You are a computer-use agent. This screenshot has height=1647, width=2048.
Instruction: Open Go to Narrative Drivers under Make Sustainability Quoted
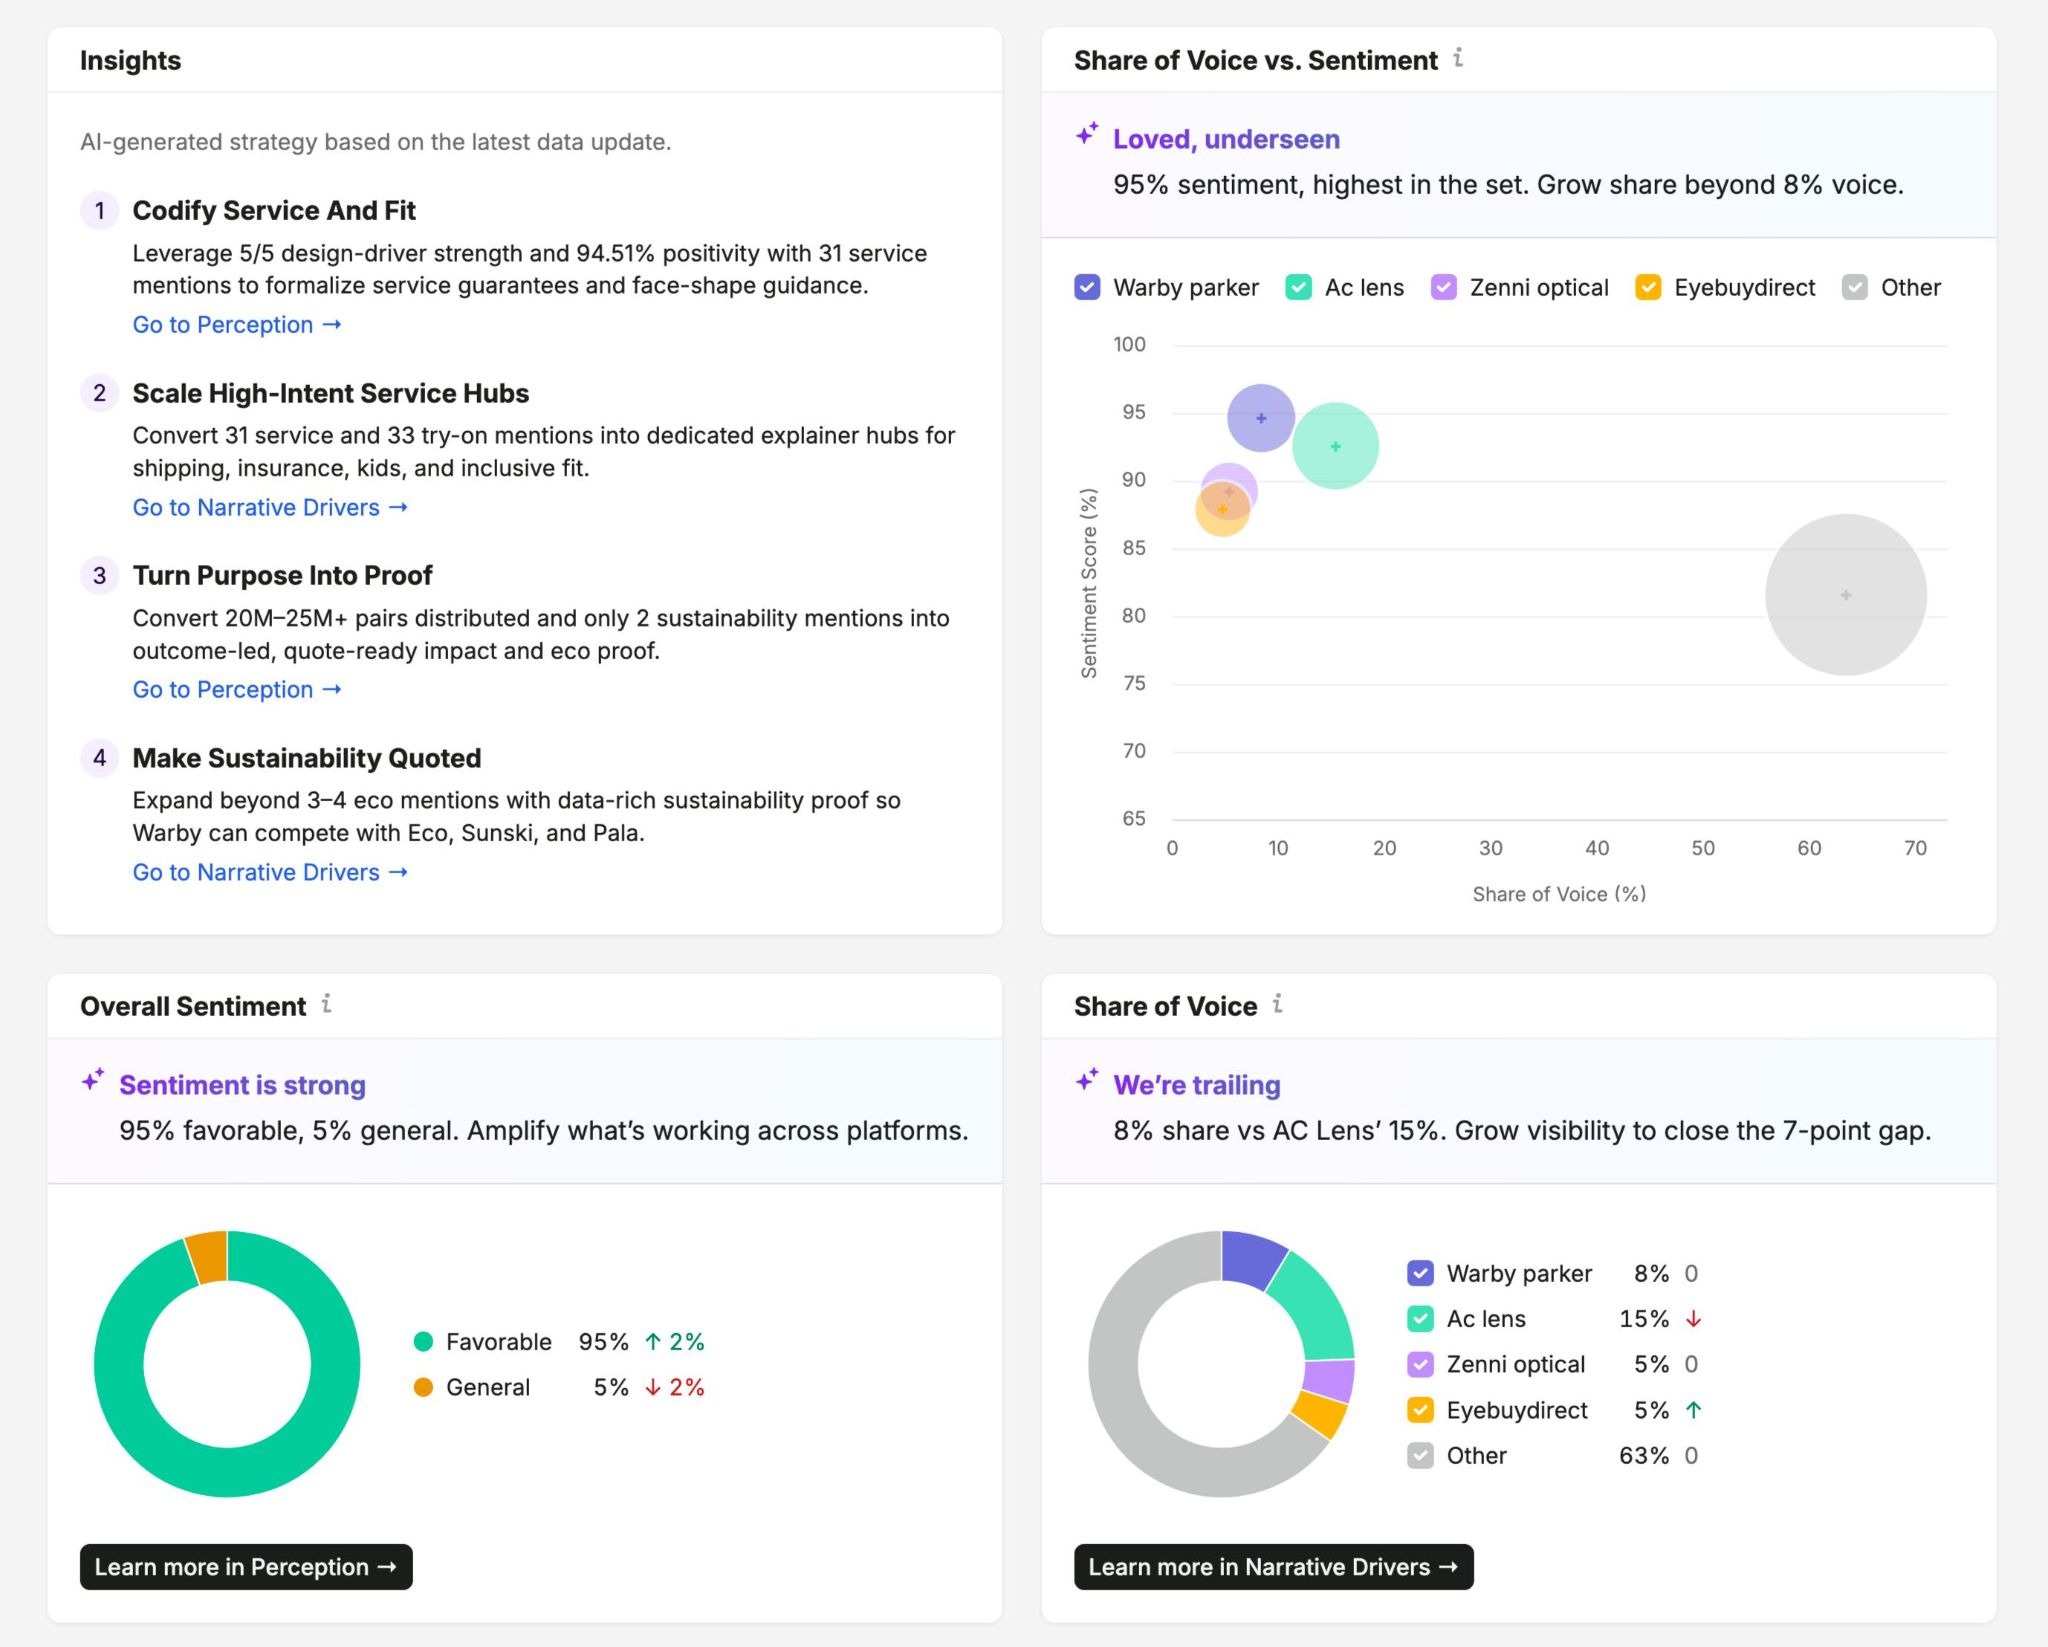[270, 872]
